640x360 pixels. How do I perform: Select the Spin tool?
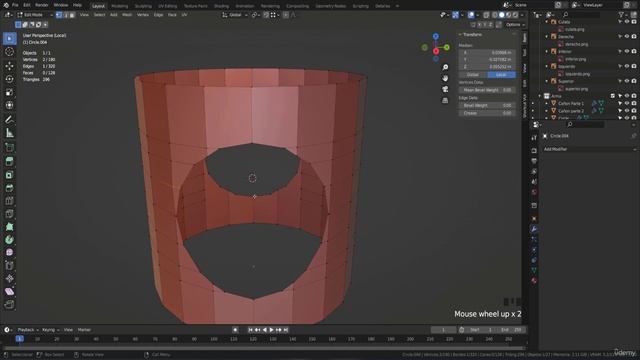pos(9,240)
